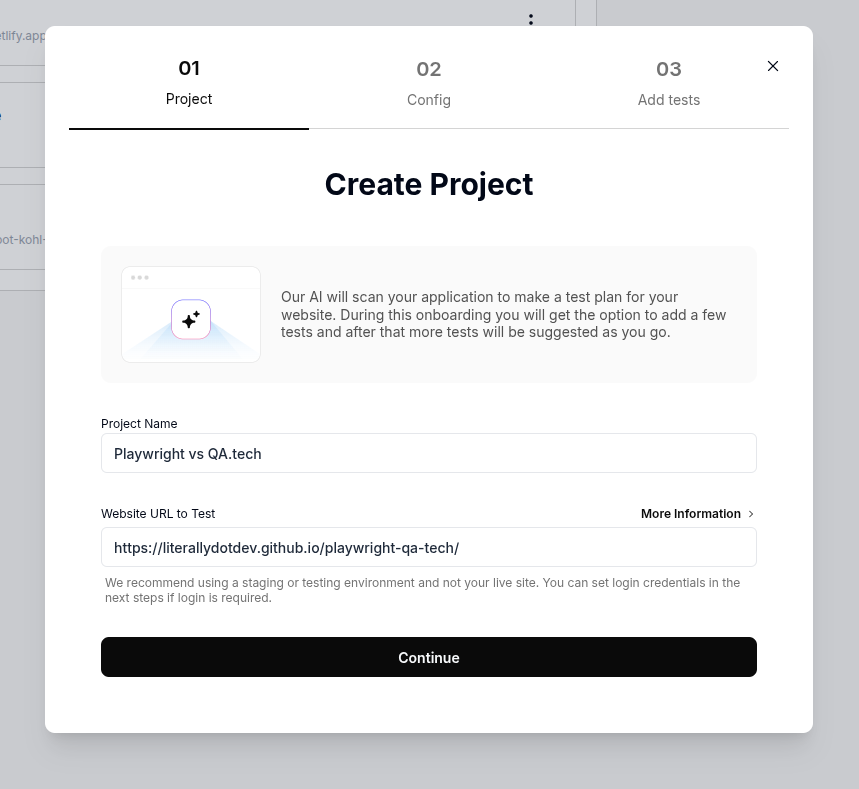859x789 pixels.
Task: Open the three-dot menu behind the dialog
Action: (x=531, y=19)
